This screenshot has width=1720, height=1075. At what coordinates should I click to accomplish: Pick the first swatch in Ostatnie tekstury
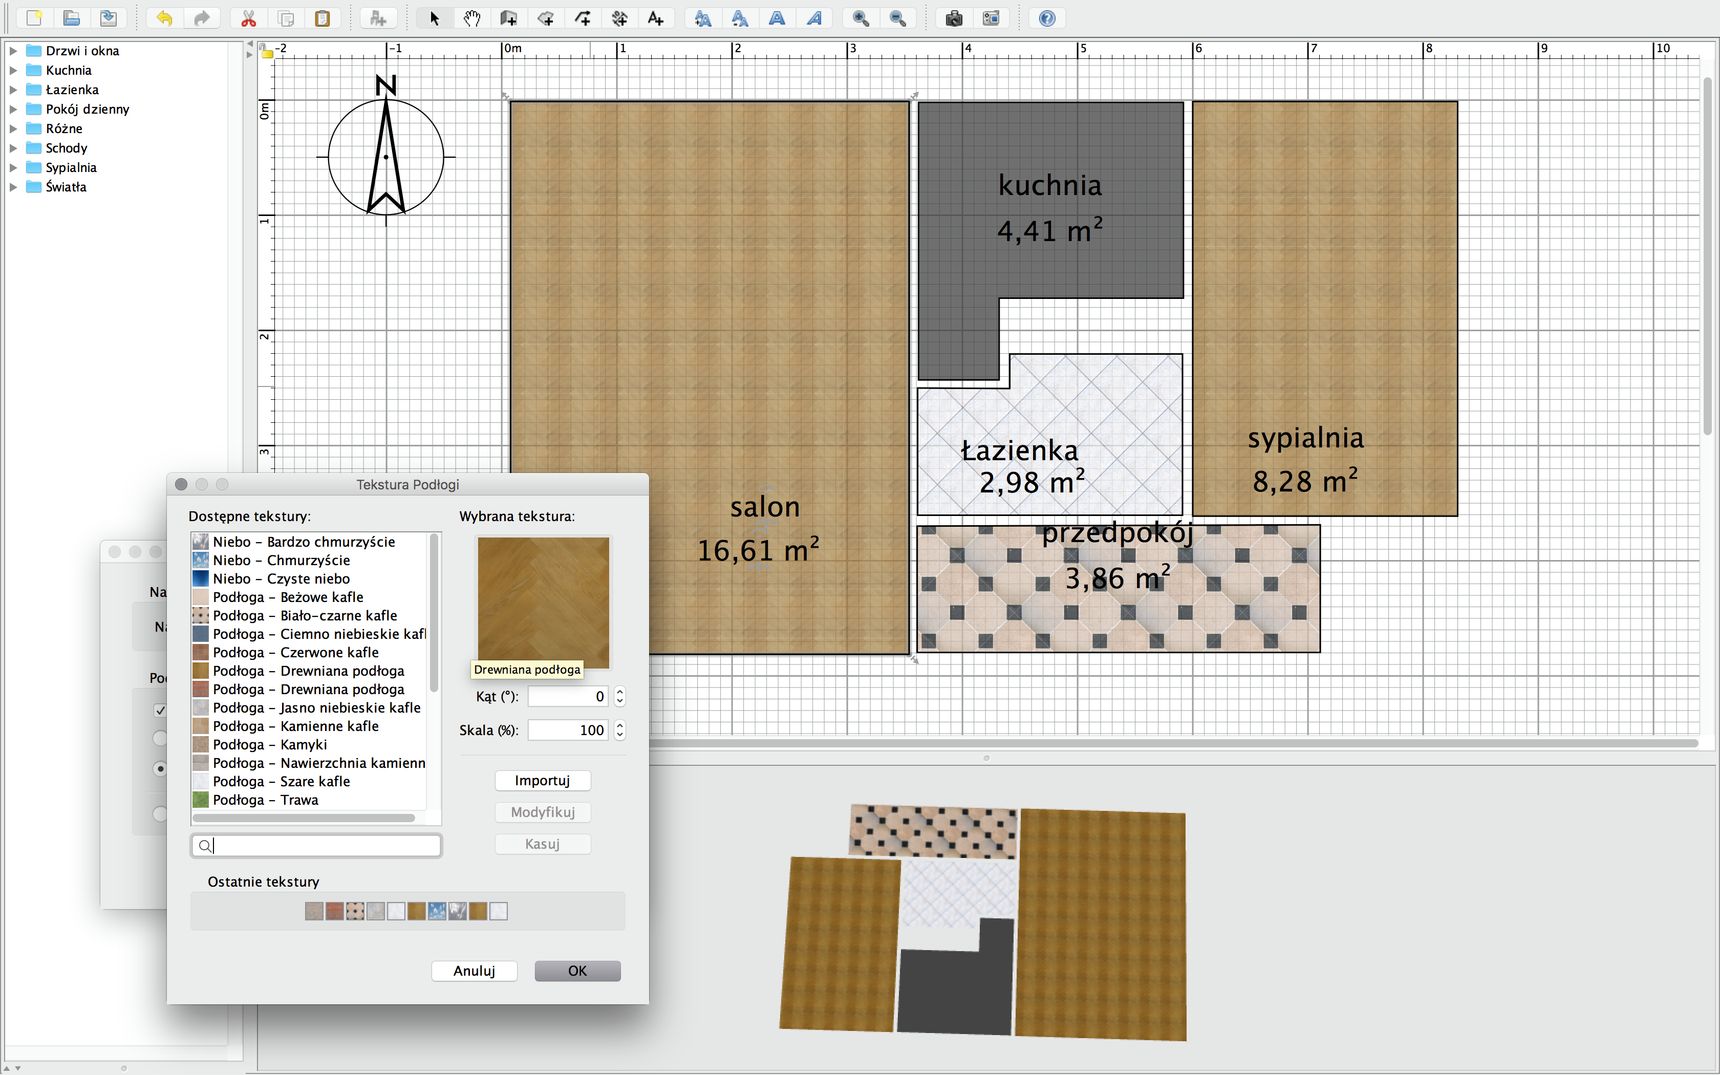314,911
